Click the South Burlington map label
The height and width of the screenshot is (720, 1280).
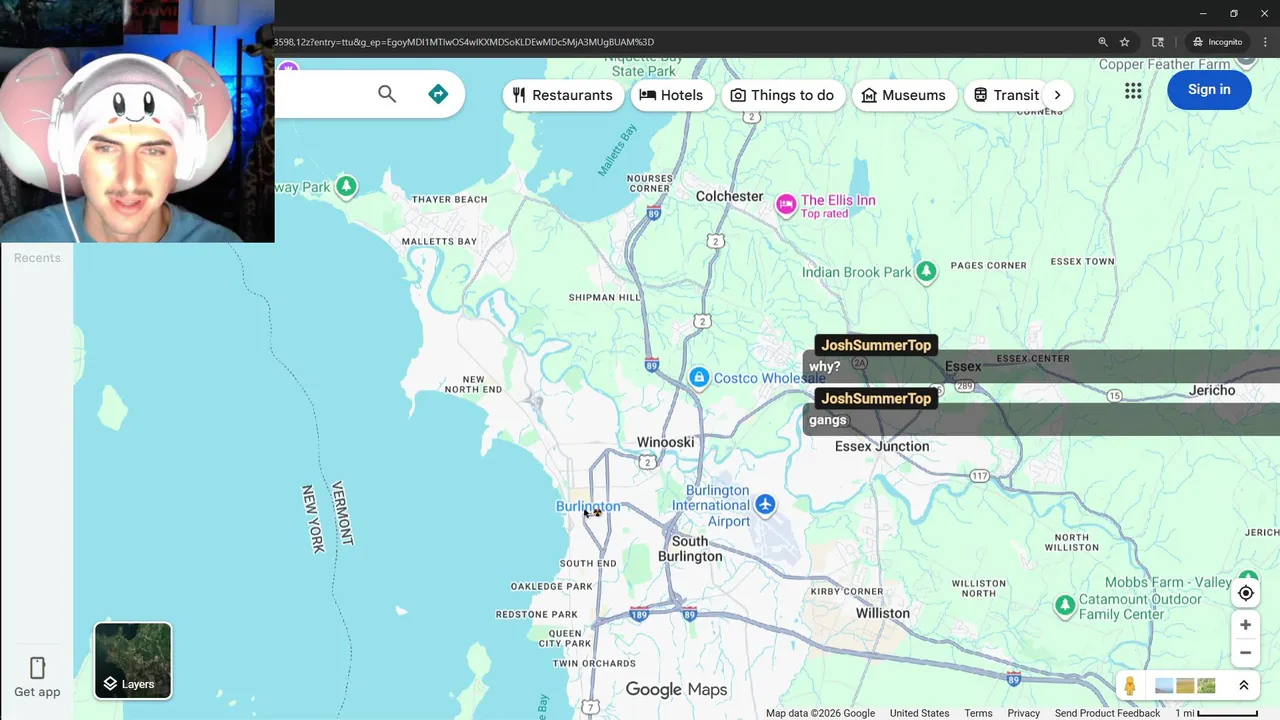coord(690,549)
